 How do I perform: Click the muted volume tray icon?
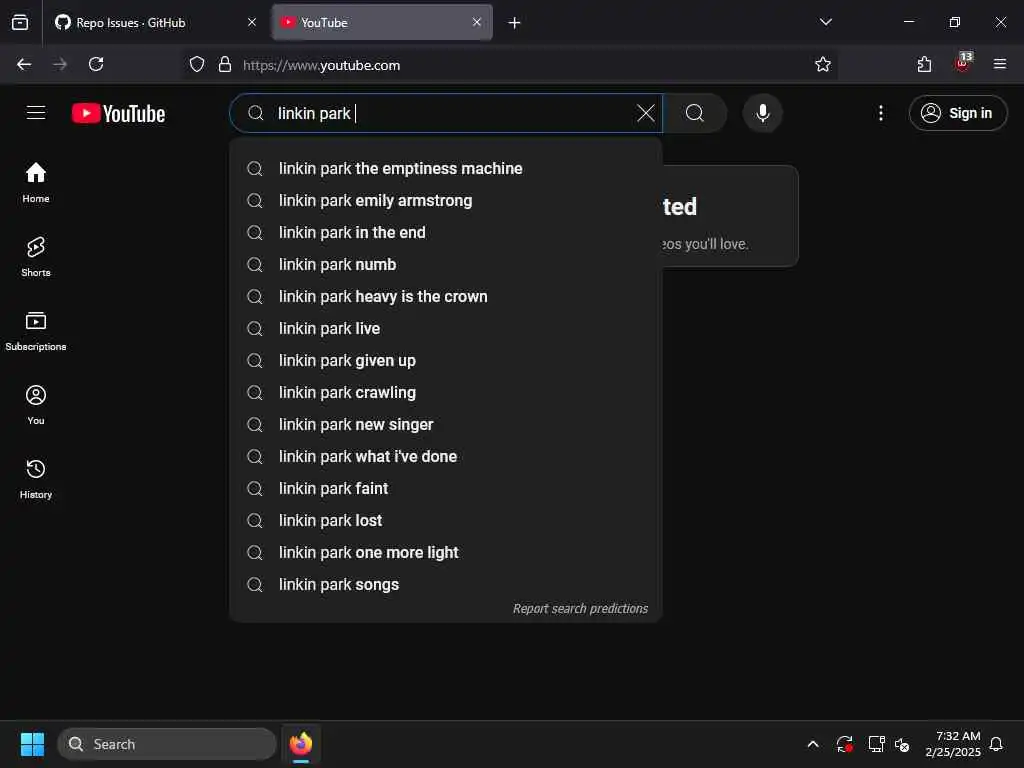[x=903, y=744]
